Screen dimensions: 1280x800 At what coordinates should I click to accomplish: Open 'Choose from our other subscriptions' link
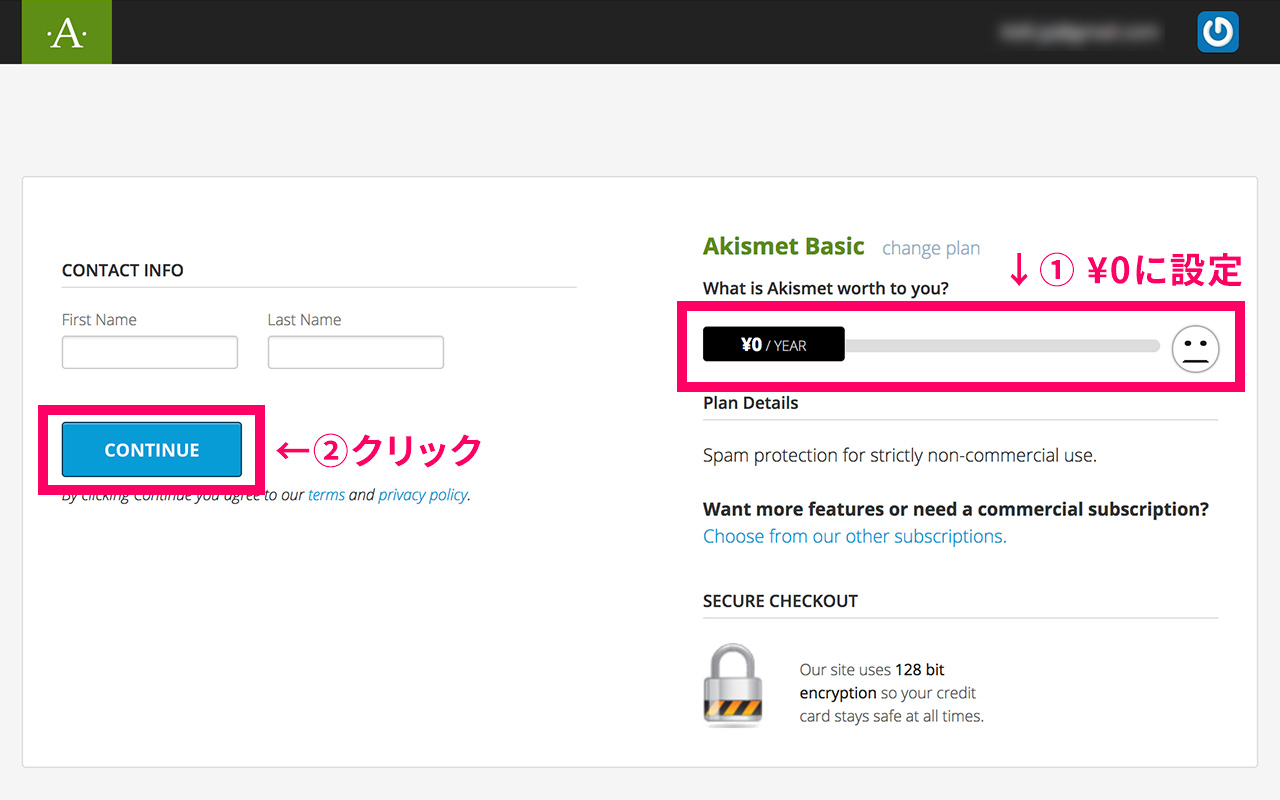coord(854,536)
